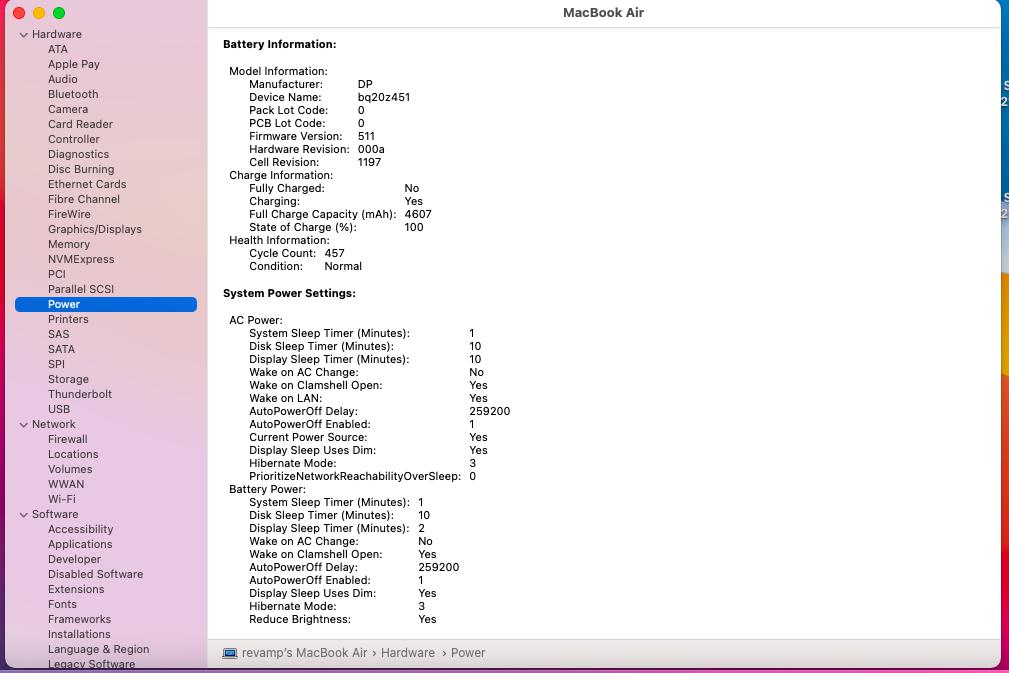Open USB device info
This screenshot has height=673, width=1009.
pyautogui.click(x=59, y=409)
